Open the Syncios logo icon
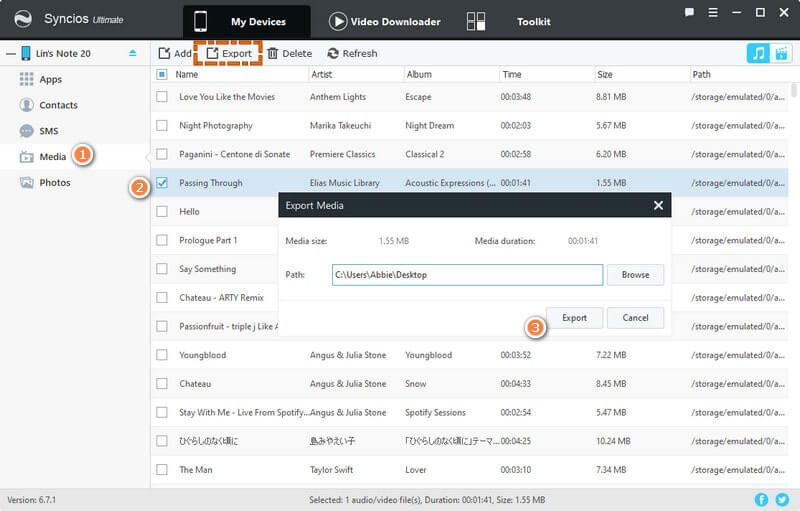 tap(23, 19)
